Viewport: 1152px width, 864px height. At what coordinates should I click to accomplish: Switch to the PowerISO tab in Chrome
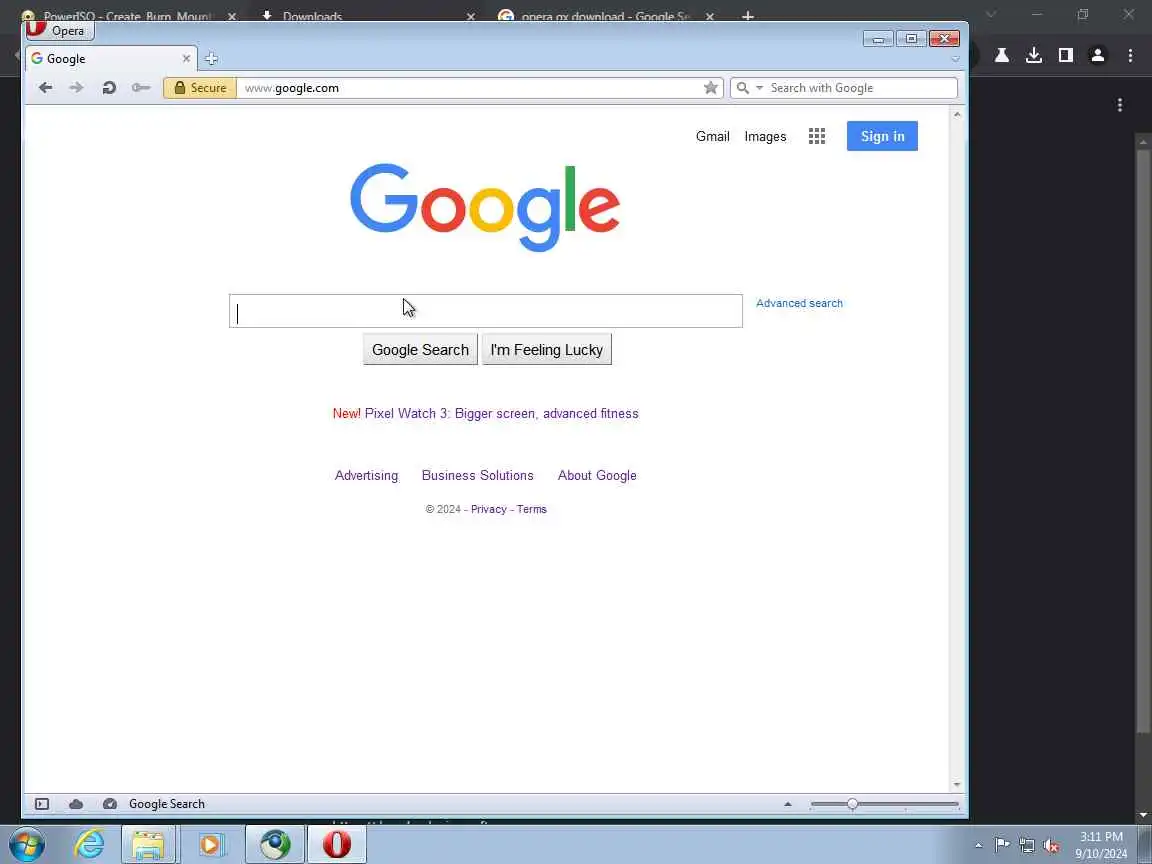[129, 16]
